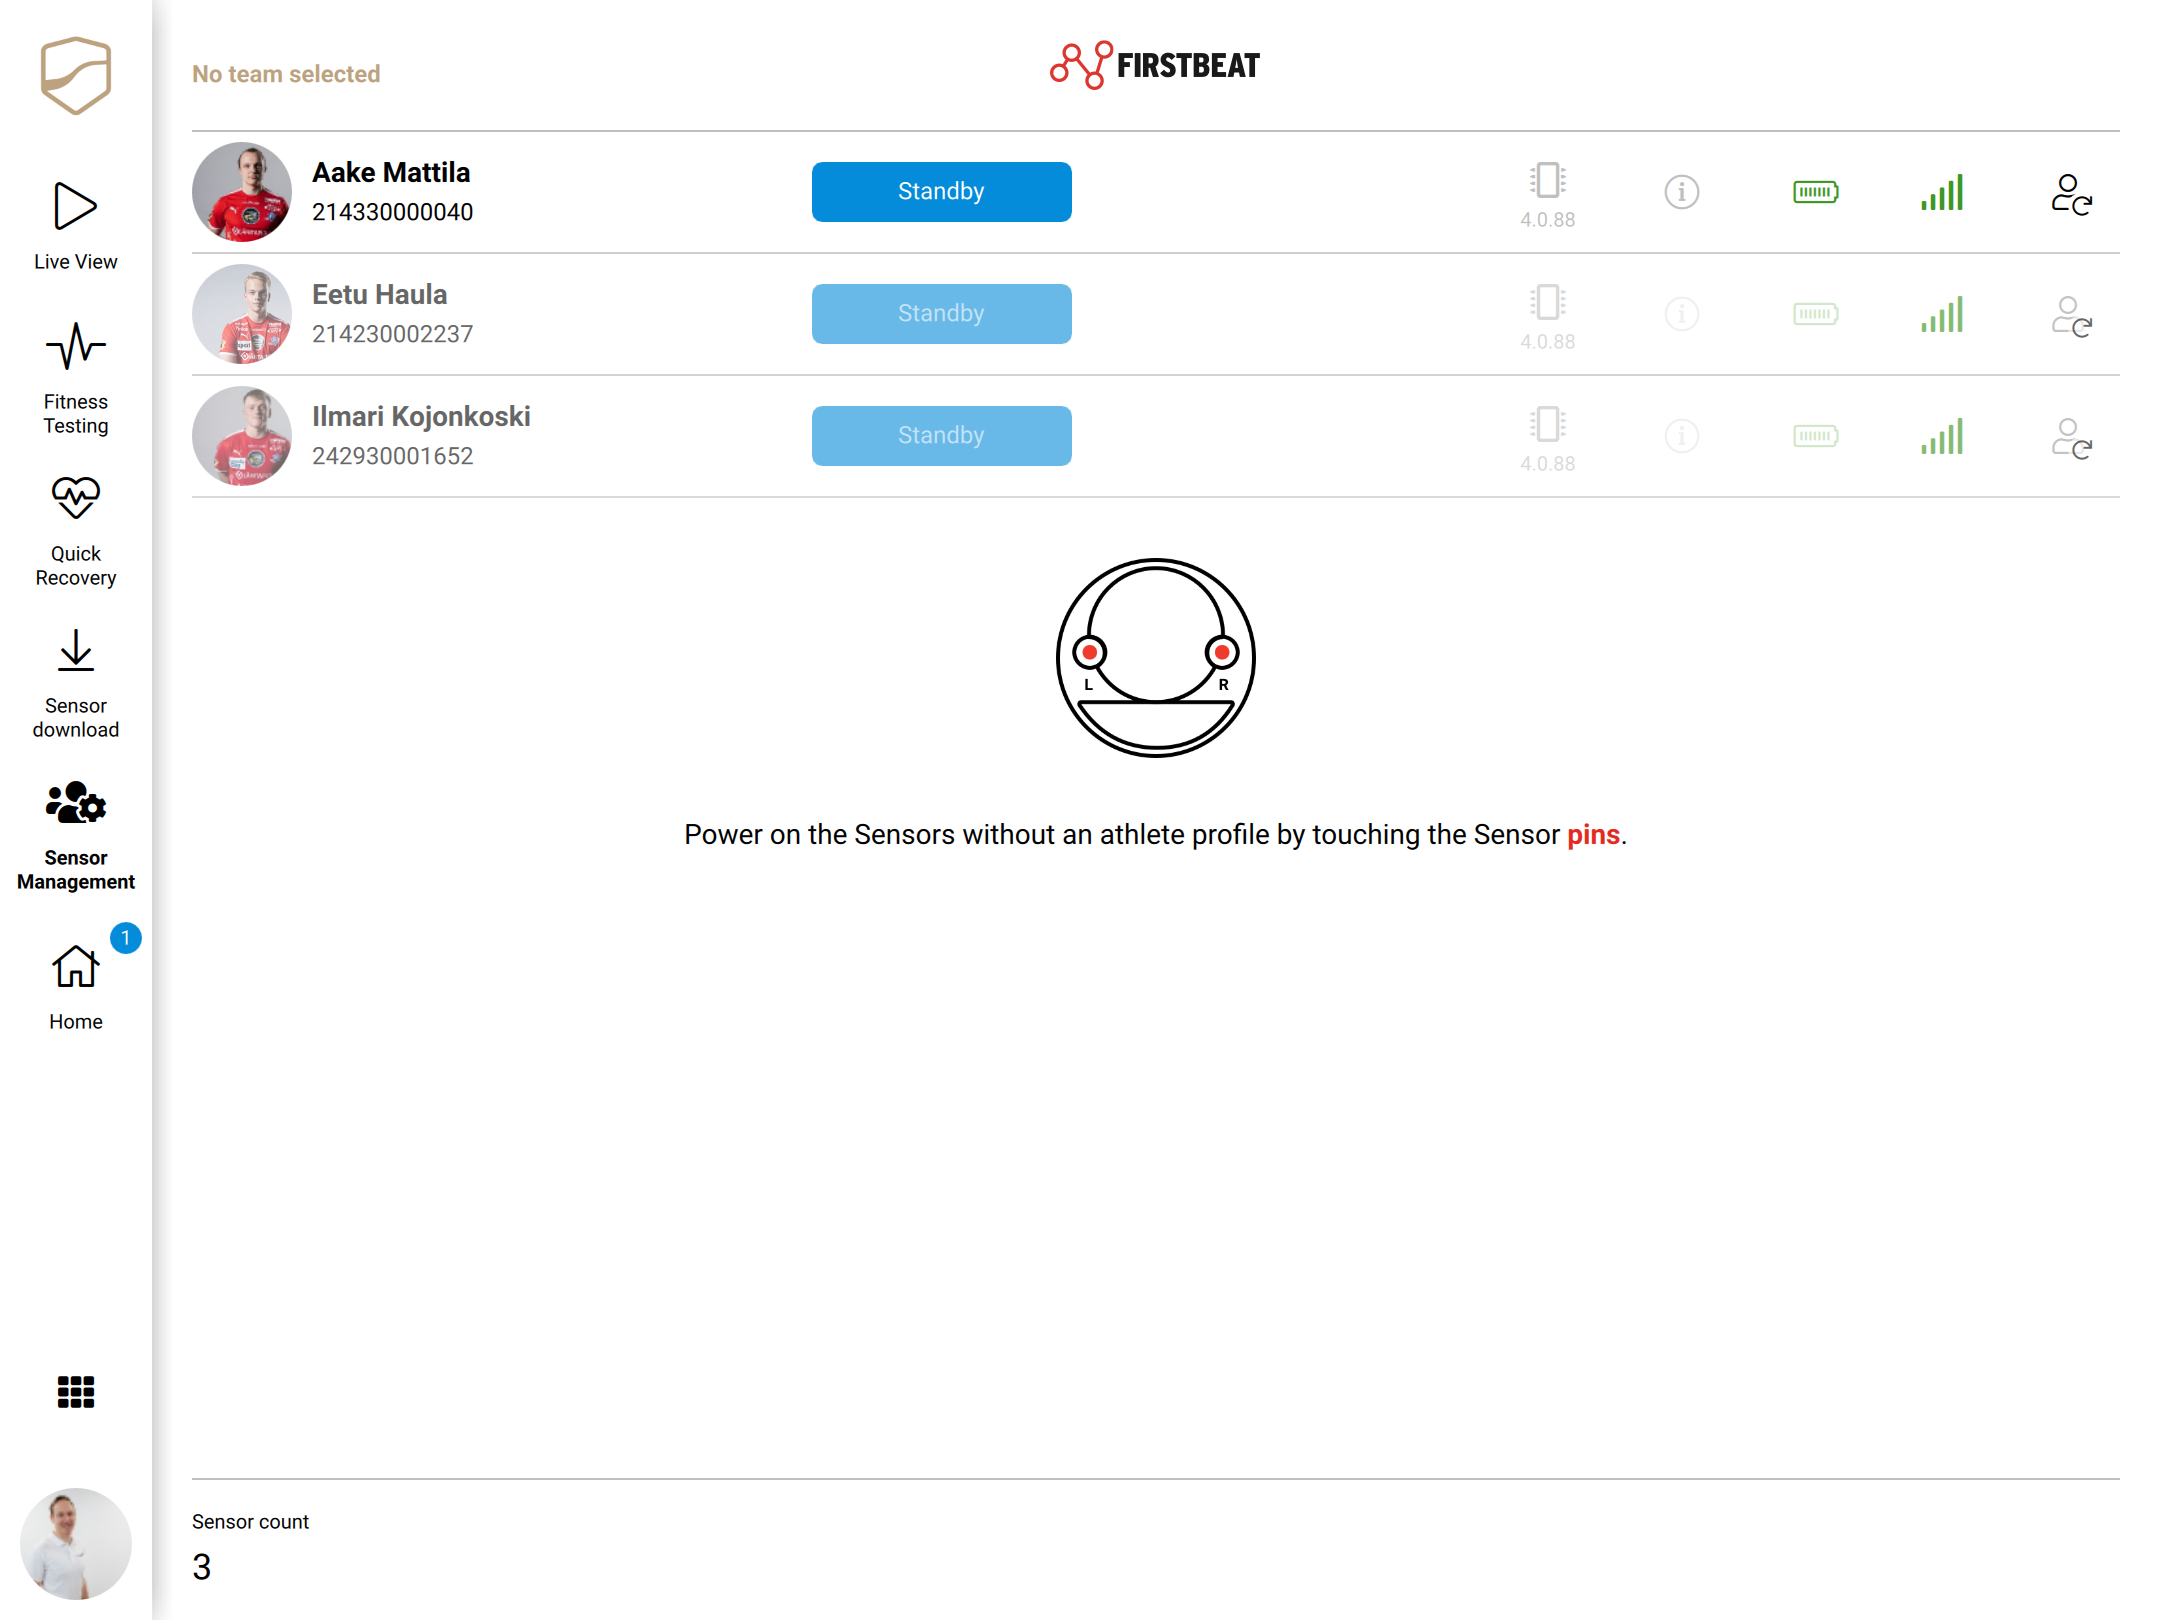Open user profile avatar at bottom left
This screenshot has height=1620, width=2160.
coord(76,1543)
